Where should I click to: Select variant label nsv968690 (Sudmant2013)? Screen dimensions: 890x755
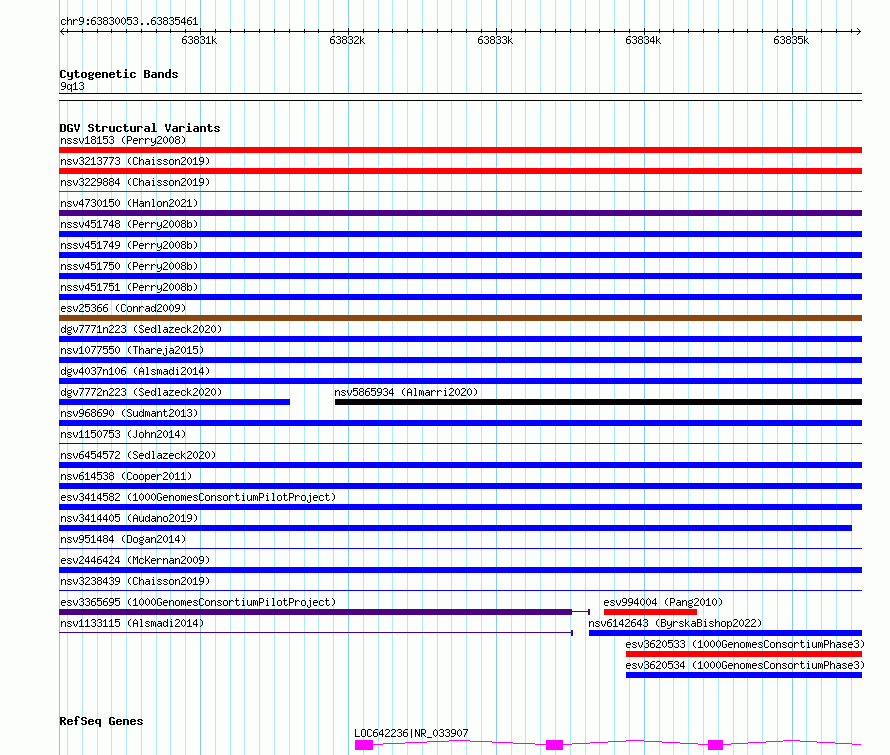click(x=129, y=413)
